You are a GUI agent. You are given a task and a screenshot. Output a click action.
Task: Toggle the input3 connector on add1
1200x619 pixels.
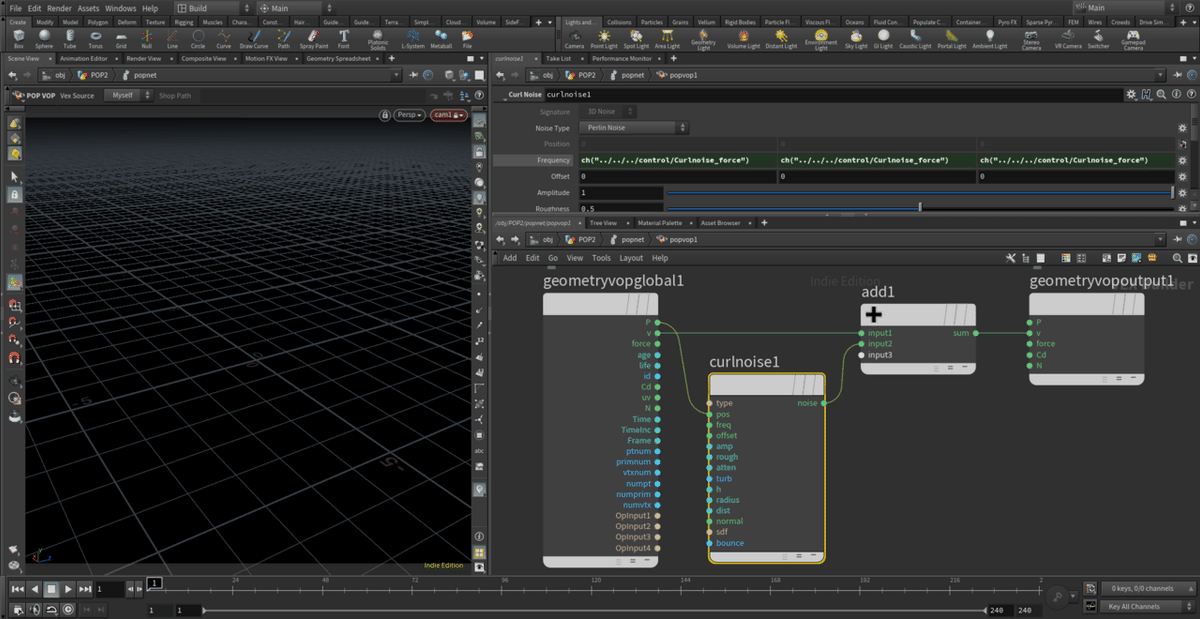(861, 355)
